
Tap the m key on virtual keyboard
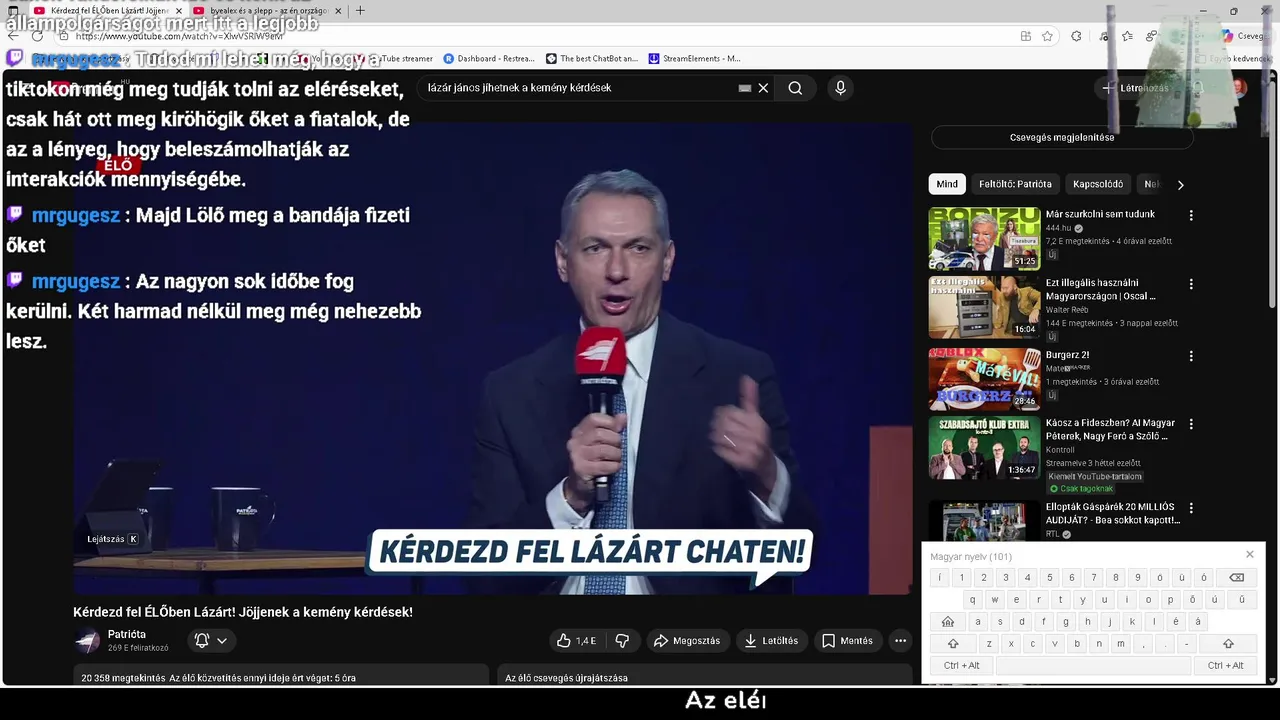[1121, 644]
